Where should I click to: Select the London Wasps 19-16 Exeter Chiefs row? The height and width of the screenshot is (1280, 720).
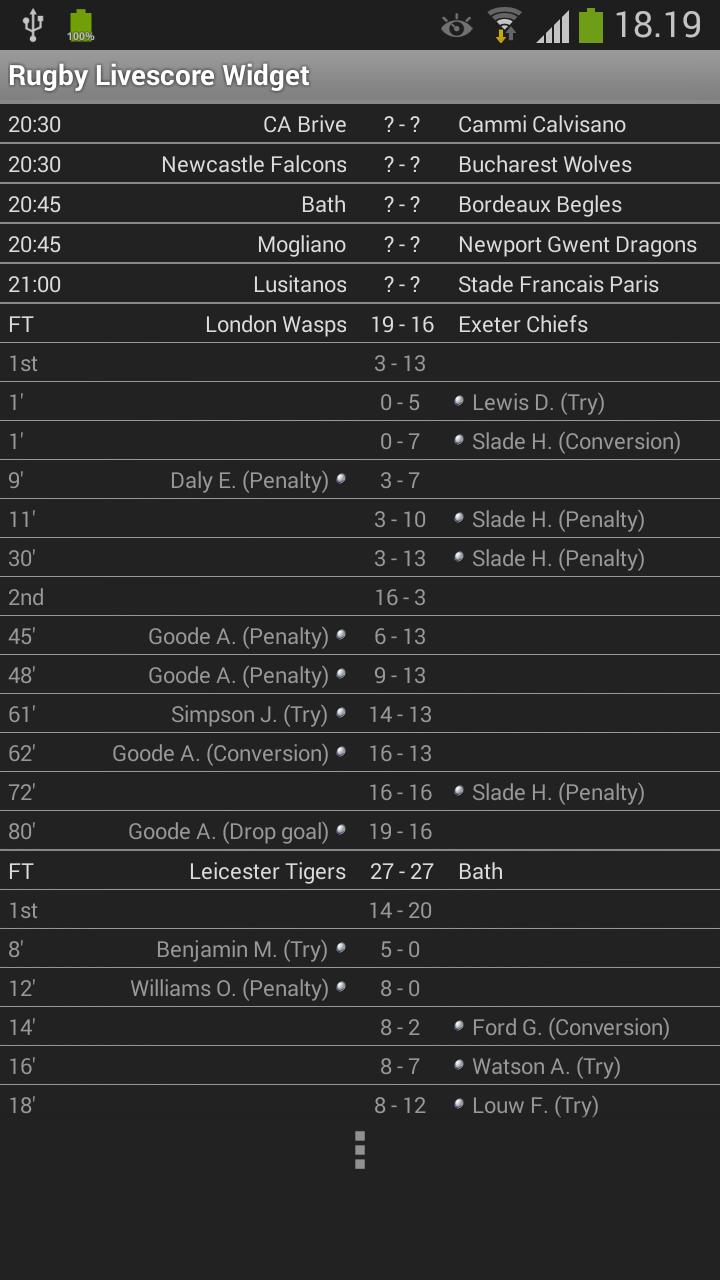click(360, 323)
